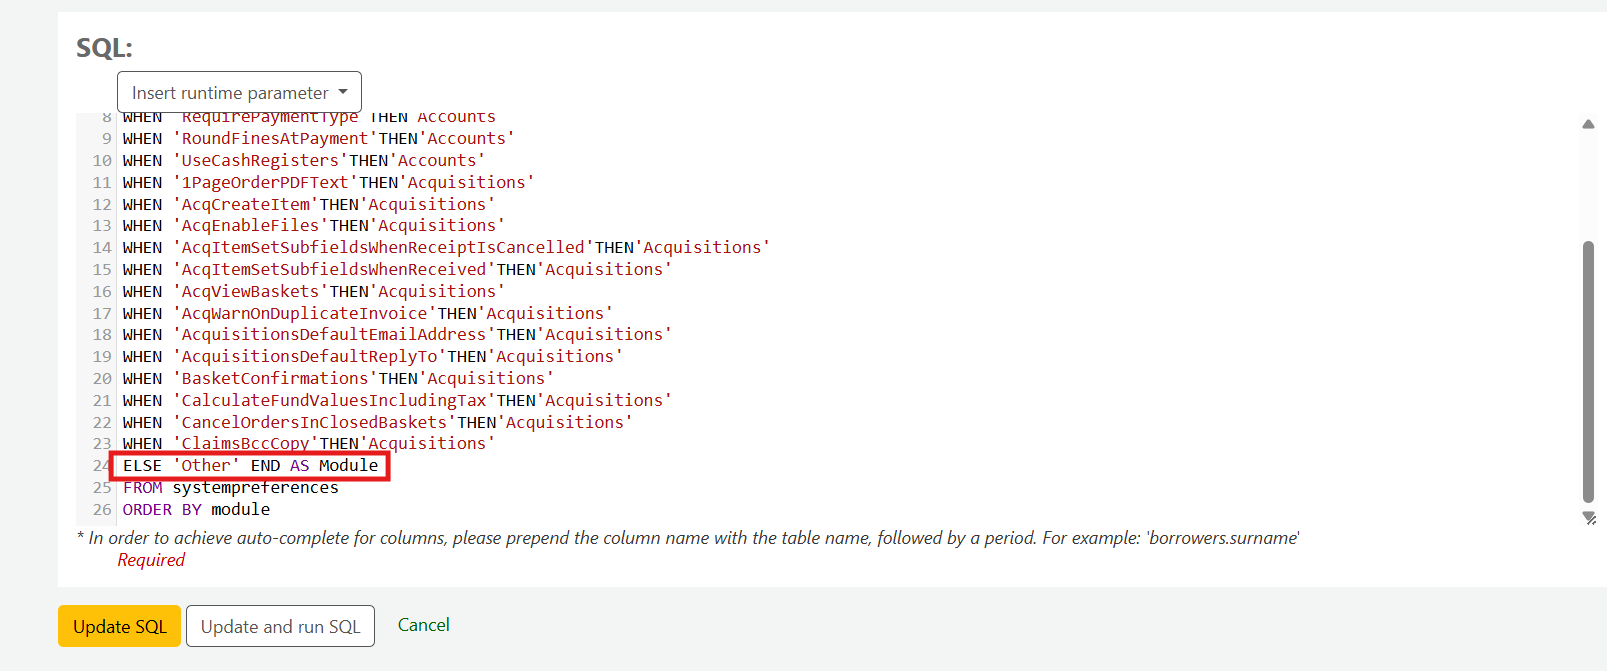
Task: Click the 'AcquisitionsDefaultReplyTo' string
Action: click(308, 357)
